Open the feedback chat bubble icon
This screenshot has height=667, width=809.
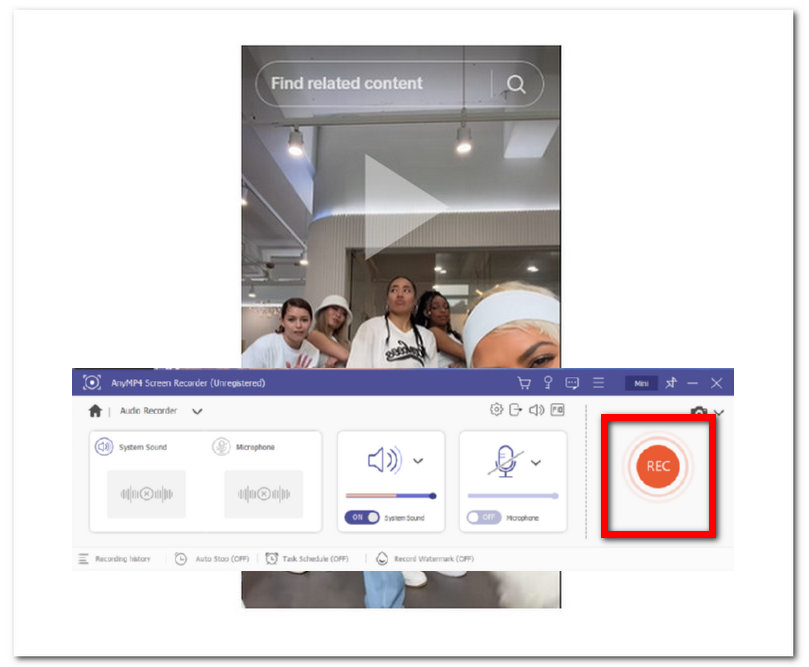[x=572, y=383]
